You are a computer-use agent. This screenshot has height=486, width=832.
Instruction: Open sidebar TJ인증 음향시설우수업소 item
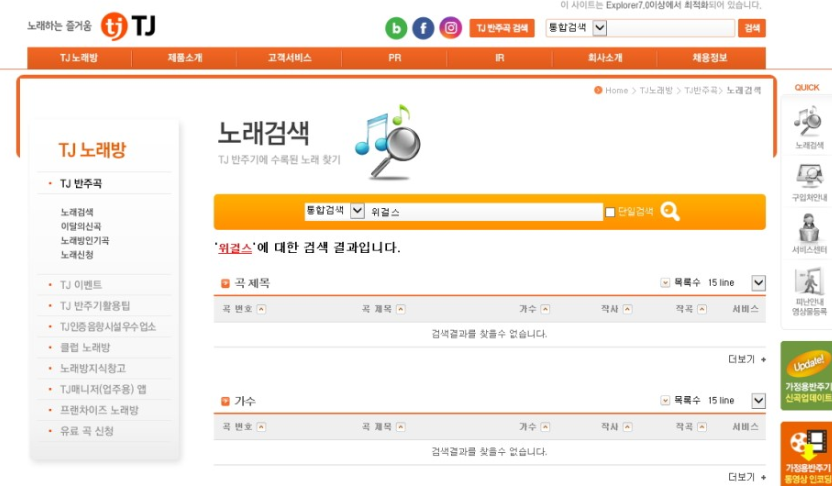click(108, 327)
